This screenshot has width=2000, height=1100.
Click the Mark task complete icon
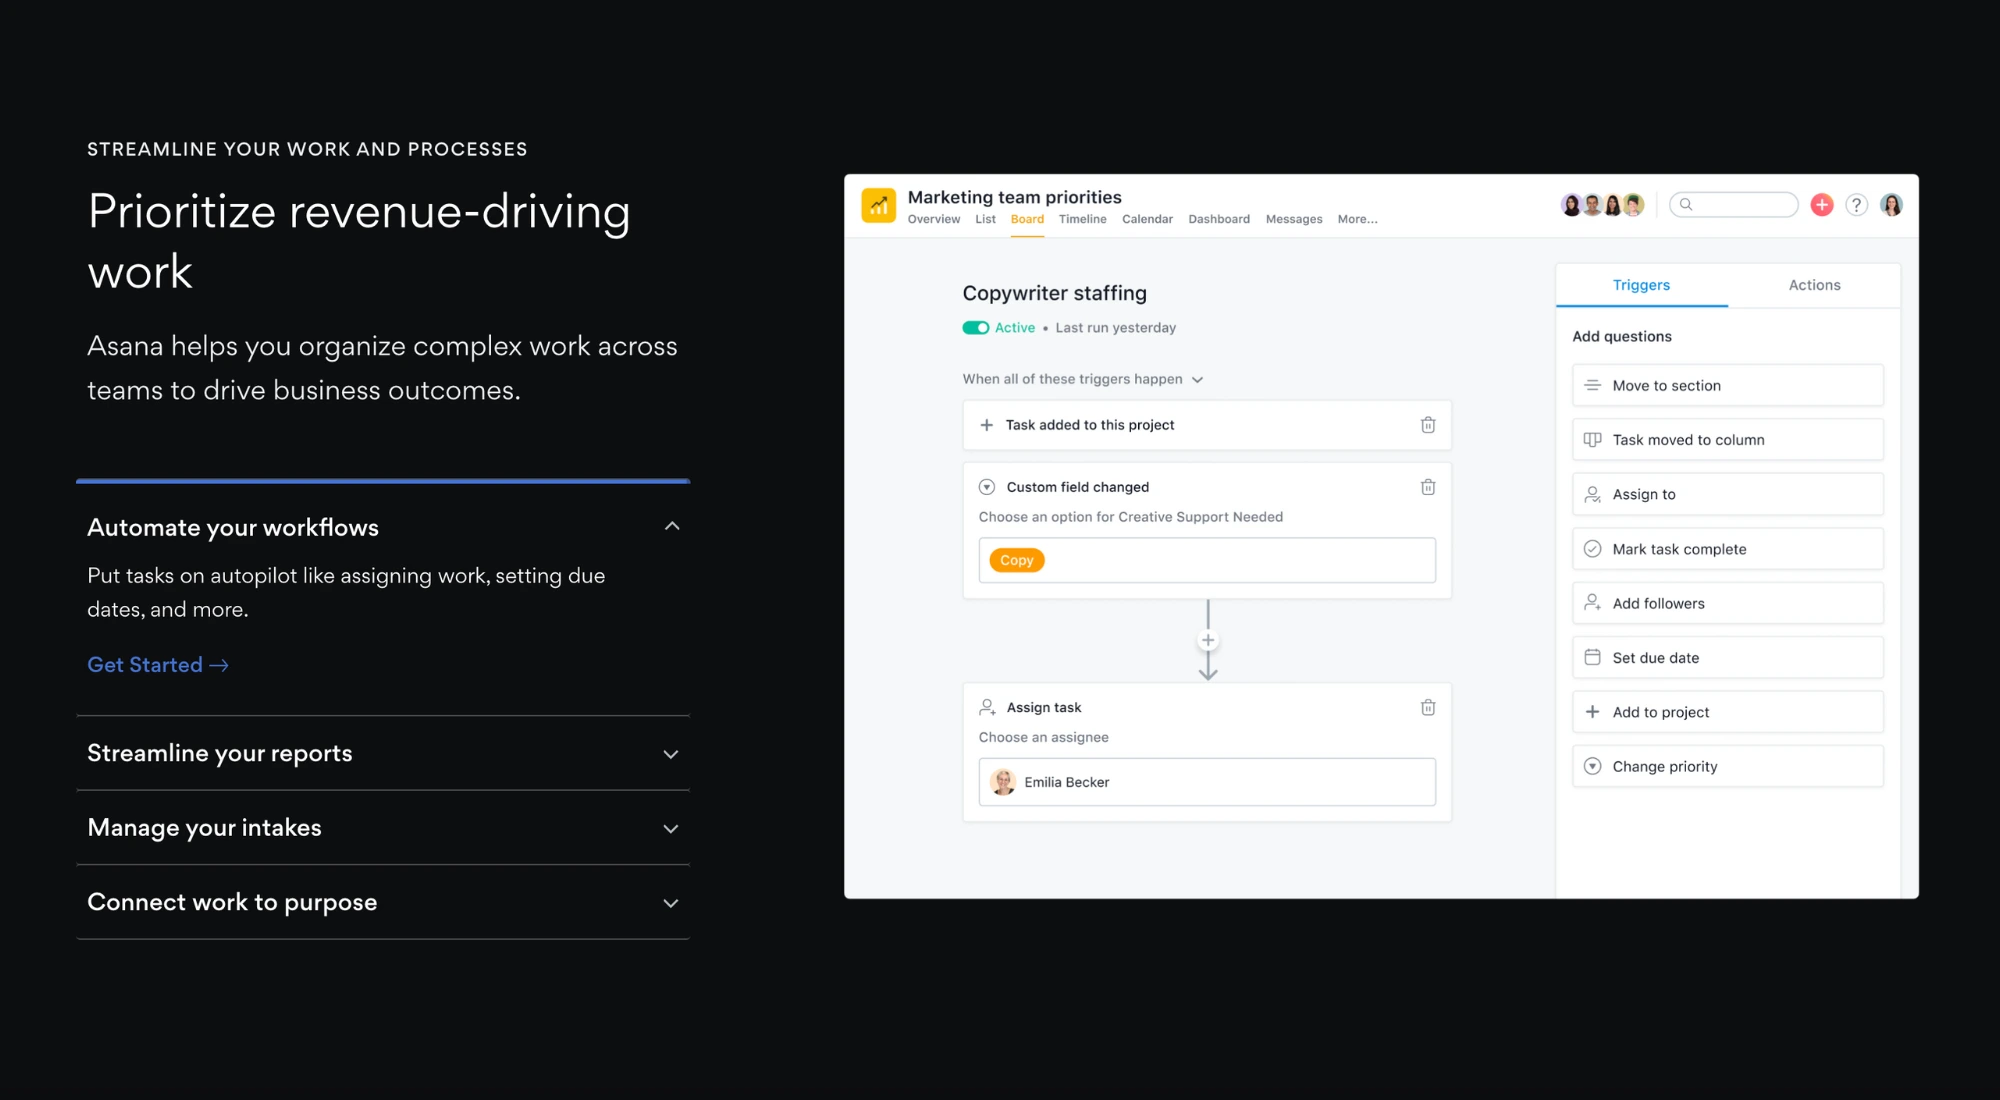tap(1591, 549)
